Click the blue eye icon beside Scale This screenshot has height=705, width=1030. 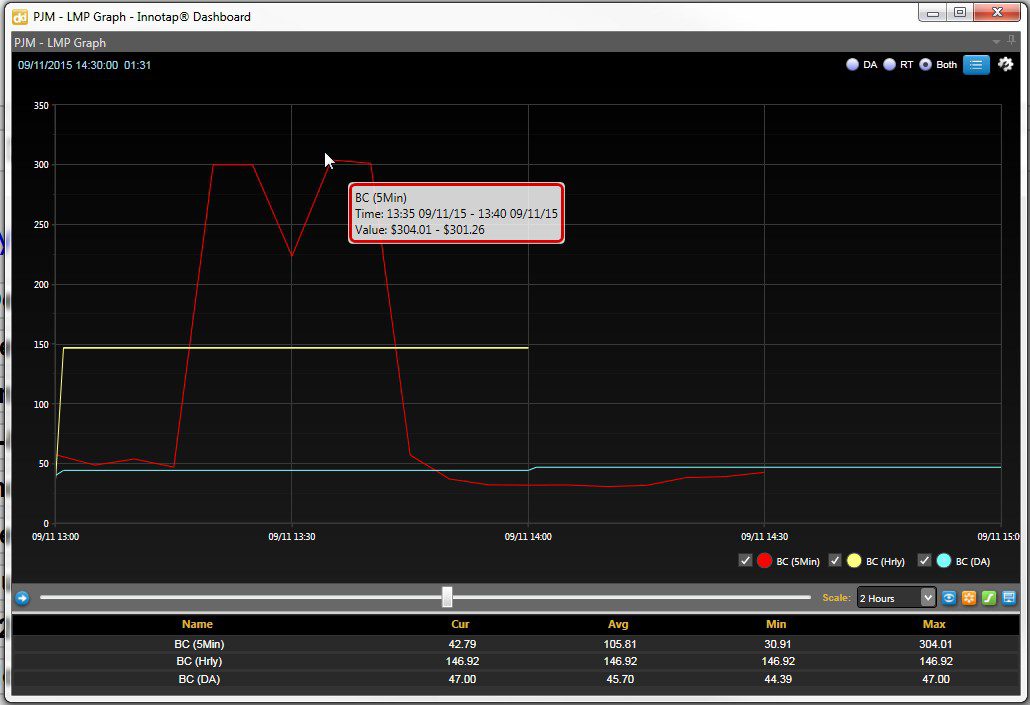click(x=949, y=598)
